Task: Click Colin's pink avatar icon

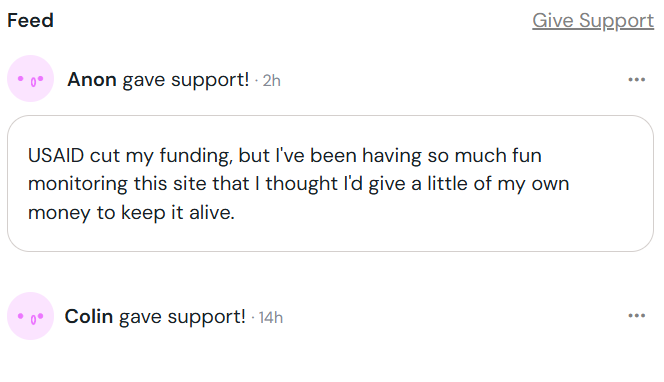Action: (30, 316)
